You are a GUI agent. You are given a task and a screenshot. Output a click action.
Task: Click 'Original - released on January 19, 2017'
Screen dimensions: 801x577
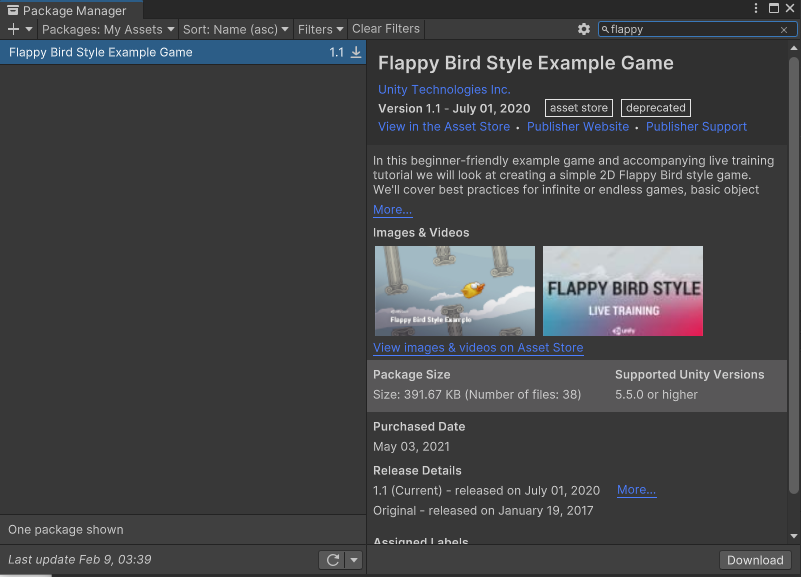(483, 511)
